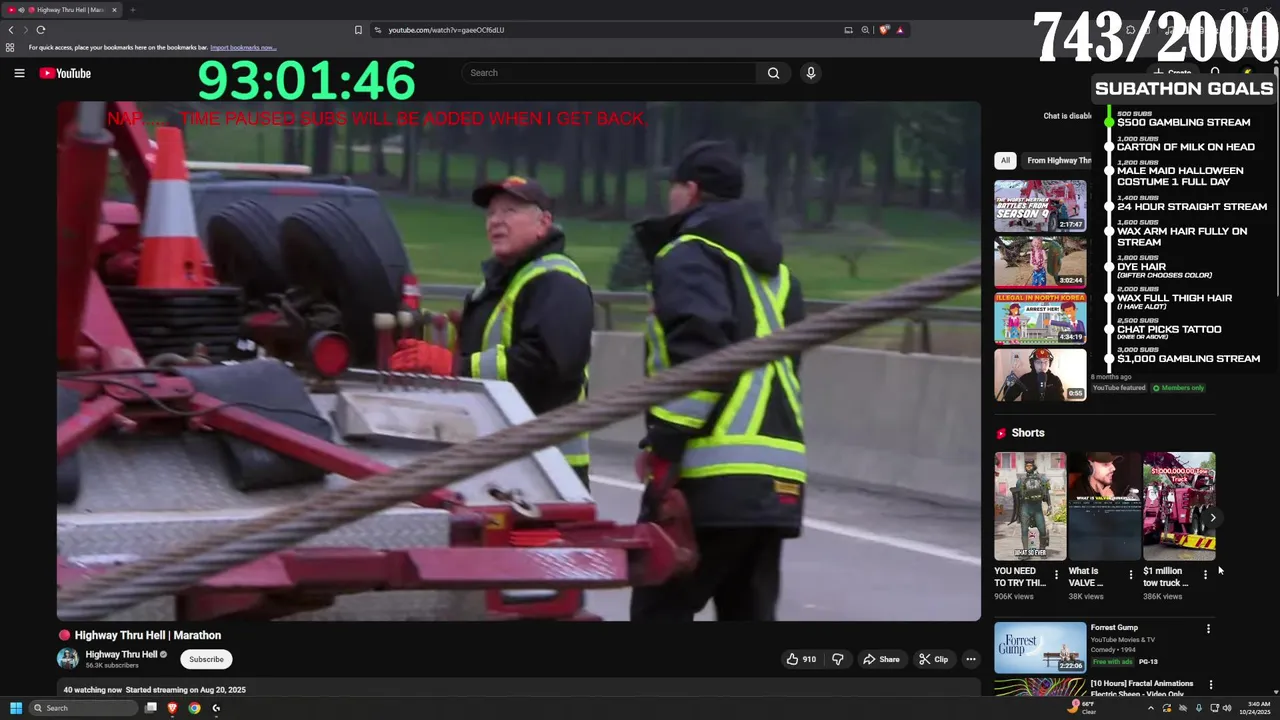Subscribe to the Highway Thru Hell channel
Viewport: 1280px width, 720px height.
point(206,659)
